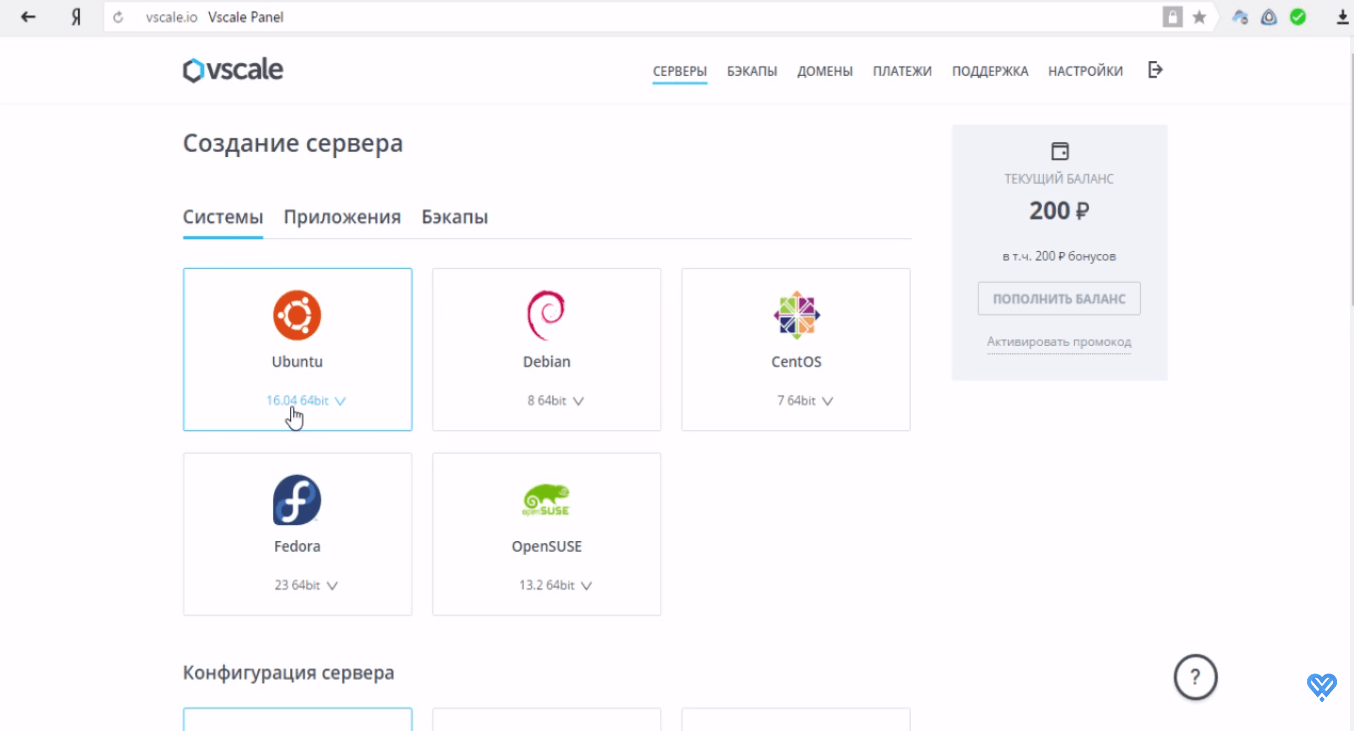Open the Поддержка menu item

coord(990,71)
